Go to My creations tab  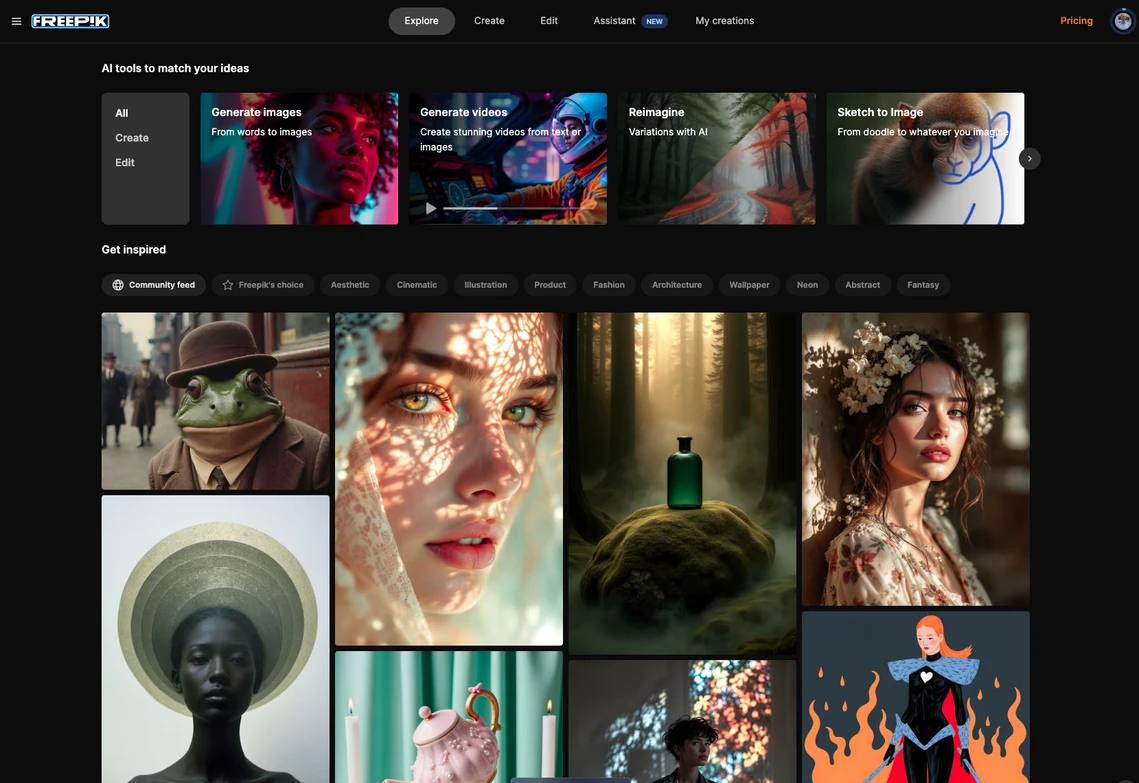[x=724, y=21]
